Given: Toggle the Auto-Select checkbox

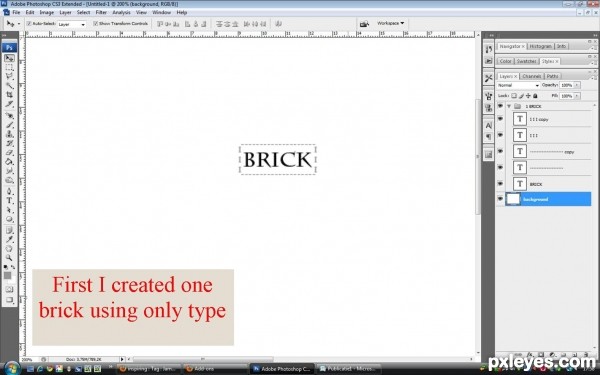Looking at the screenshot, I should 29,24.
